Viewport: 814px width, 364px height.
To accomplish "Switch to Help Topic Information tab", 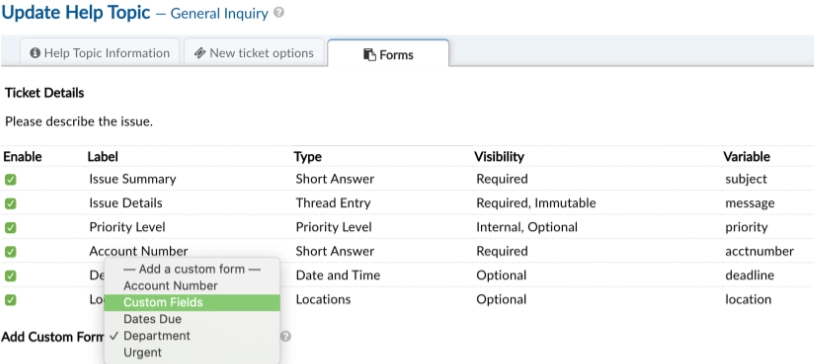I will pyautogui.click(x=100, y=53).
